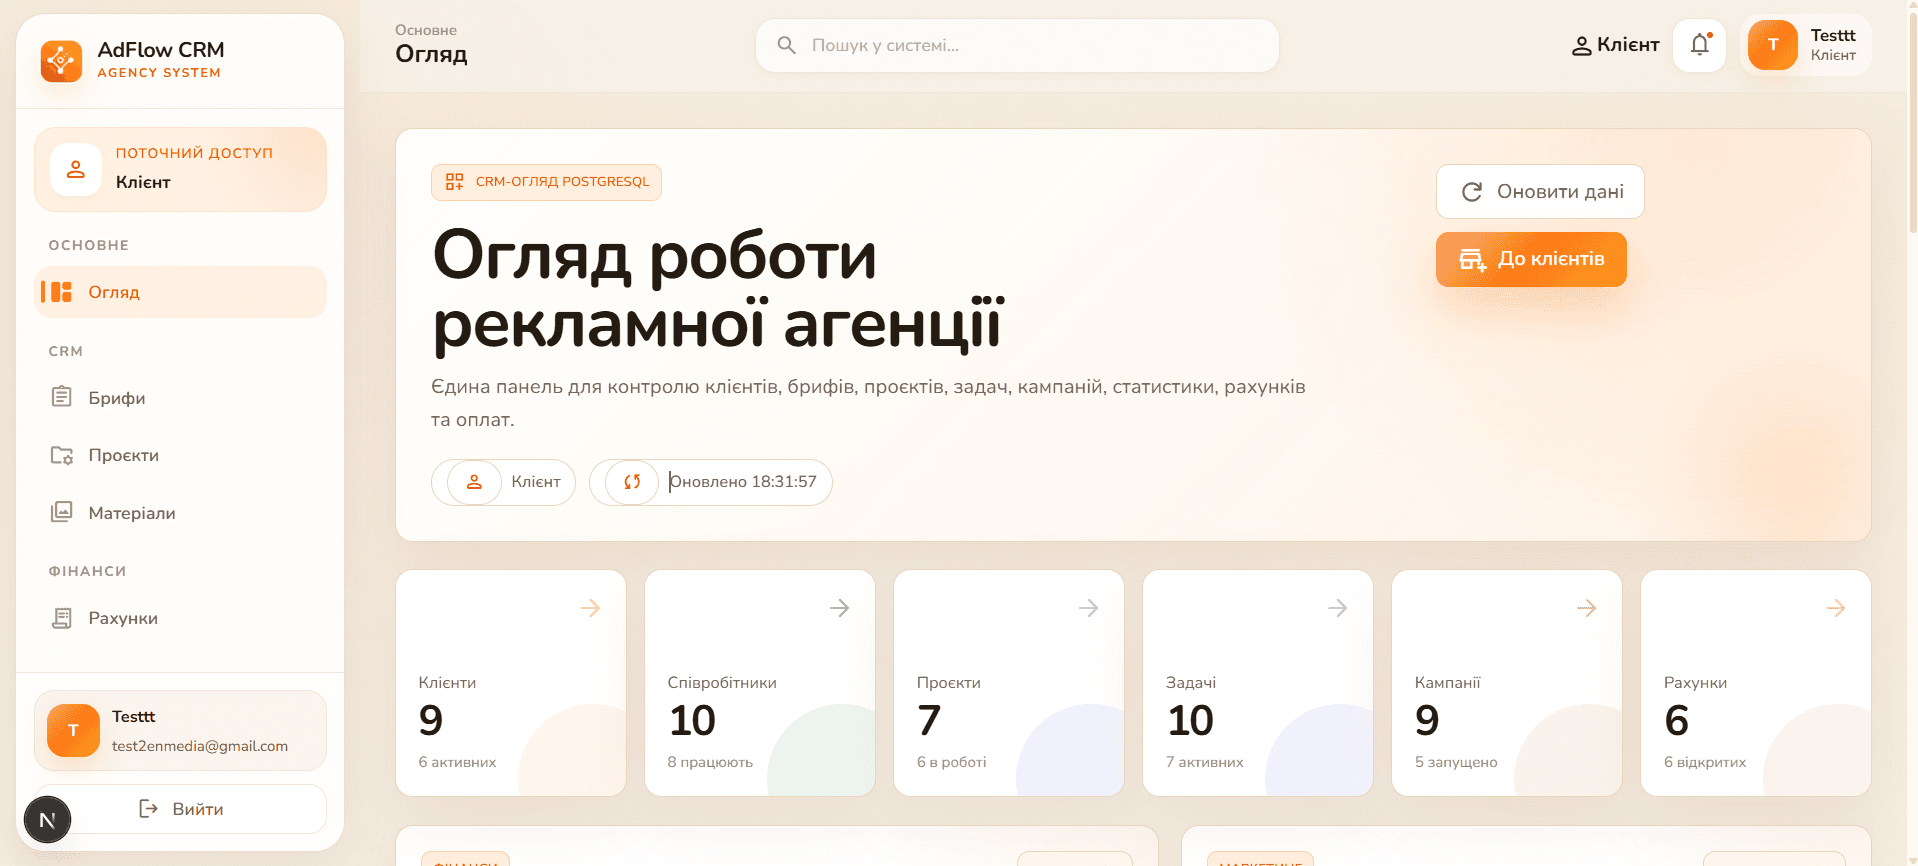Screen dimensions: 1918x866
Task: Open notifications with the bell icon
Action: coord(1700,45)
